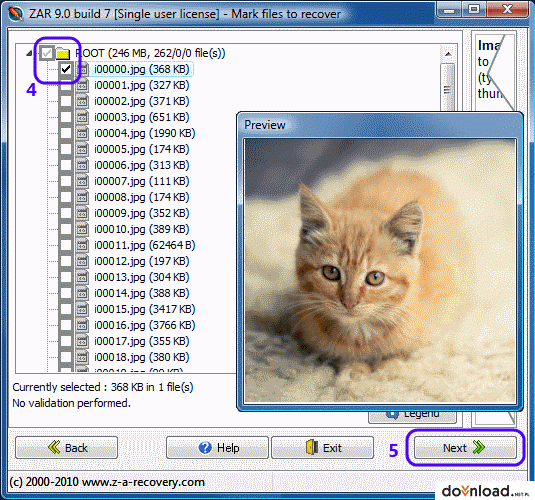This screenshot has height=500, width=535.
Task: Click the i00015.jpg image file icon
Action: (82, 309)
